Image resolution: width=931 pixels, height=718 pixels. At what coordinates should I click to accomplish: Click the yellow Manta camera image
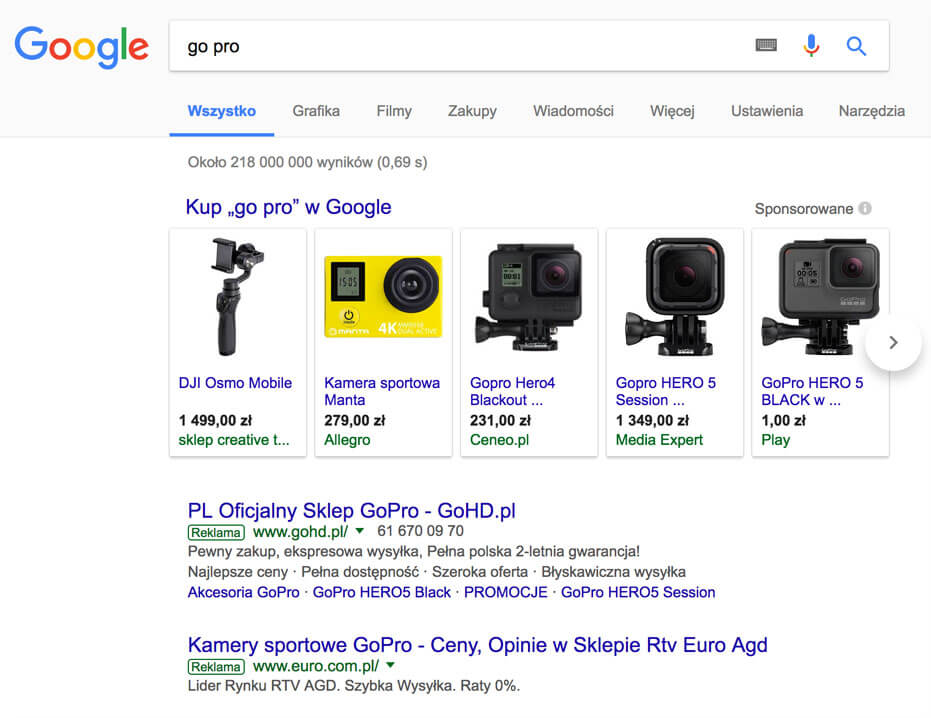tap(384, 296)
